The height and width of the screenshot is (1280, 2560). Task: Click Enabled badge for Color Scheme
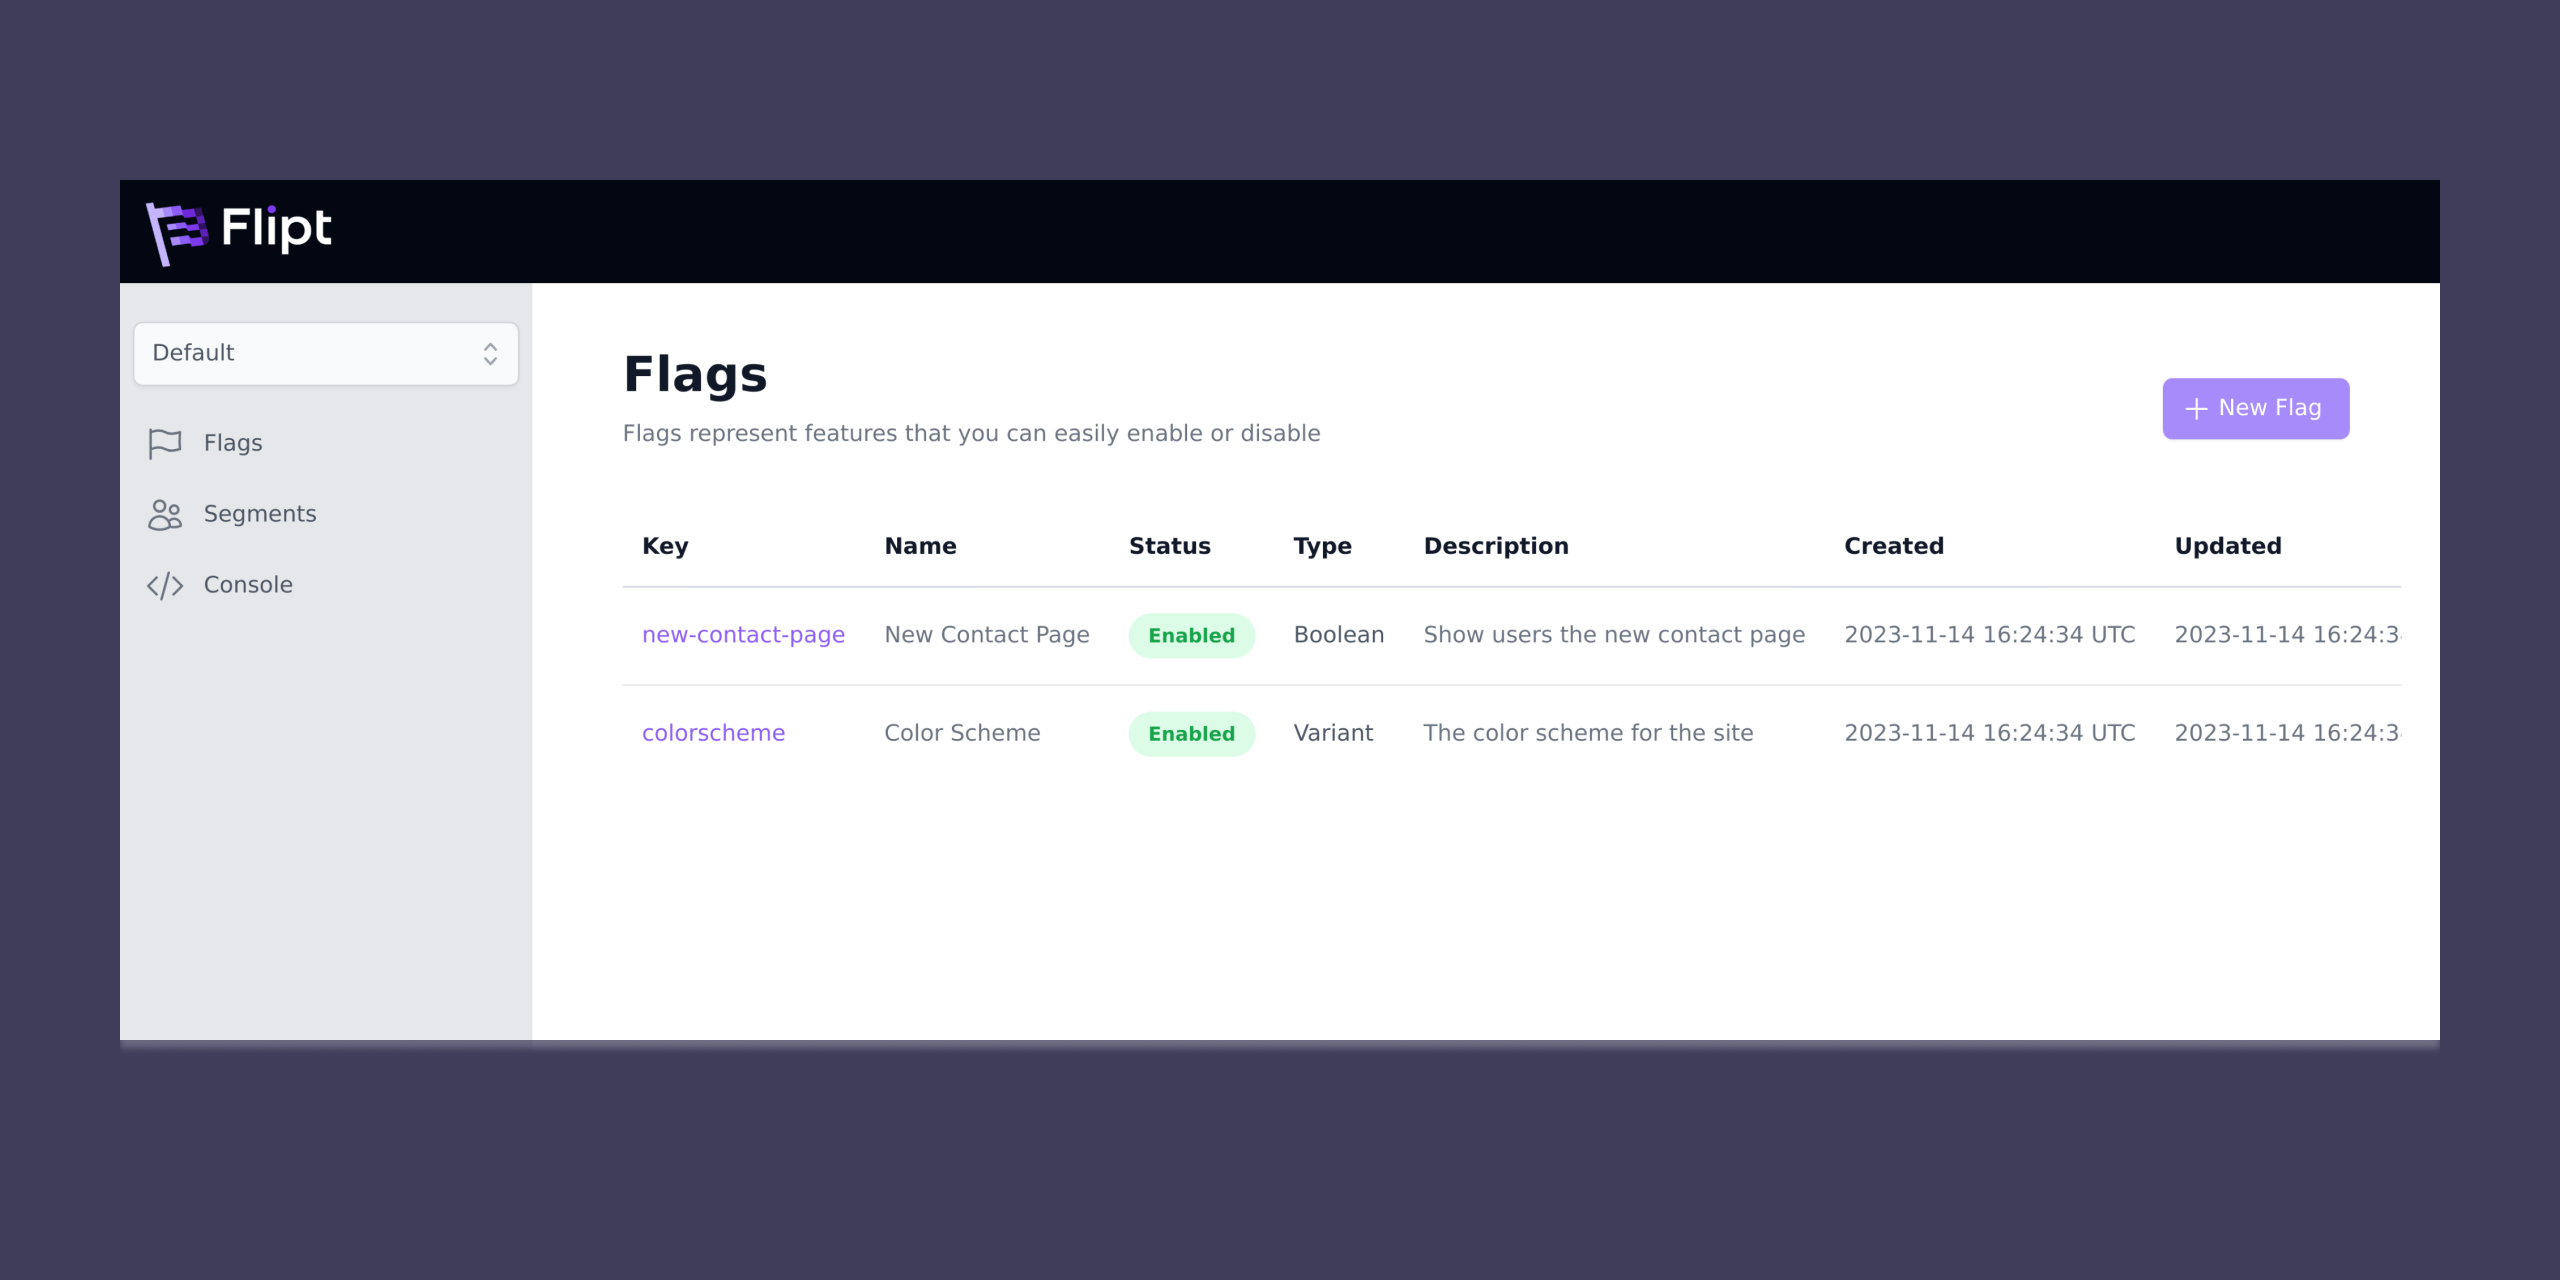1191,733
